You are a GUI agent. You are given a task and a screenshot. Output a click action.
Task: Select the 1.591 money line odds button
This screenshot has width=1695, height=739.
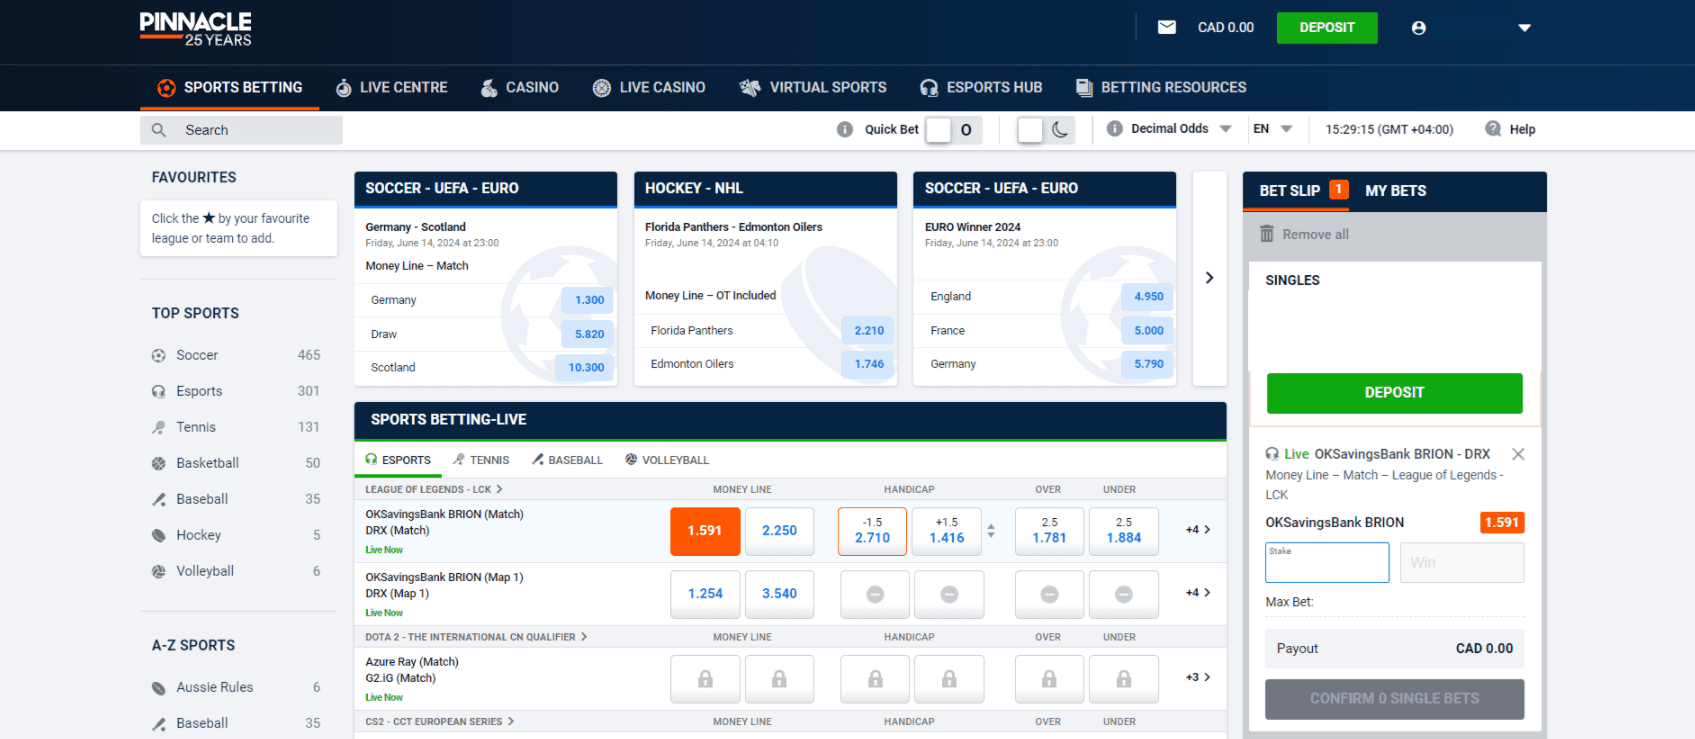(x=705, y=531)
